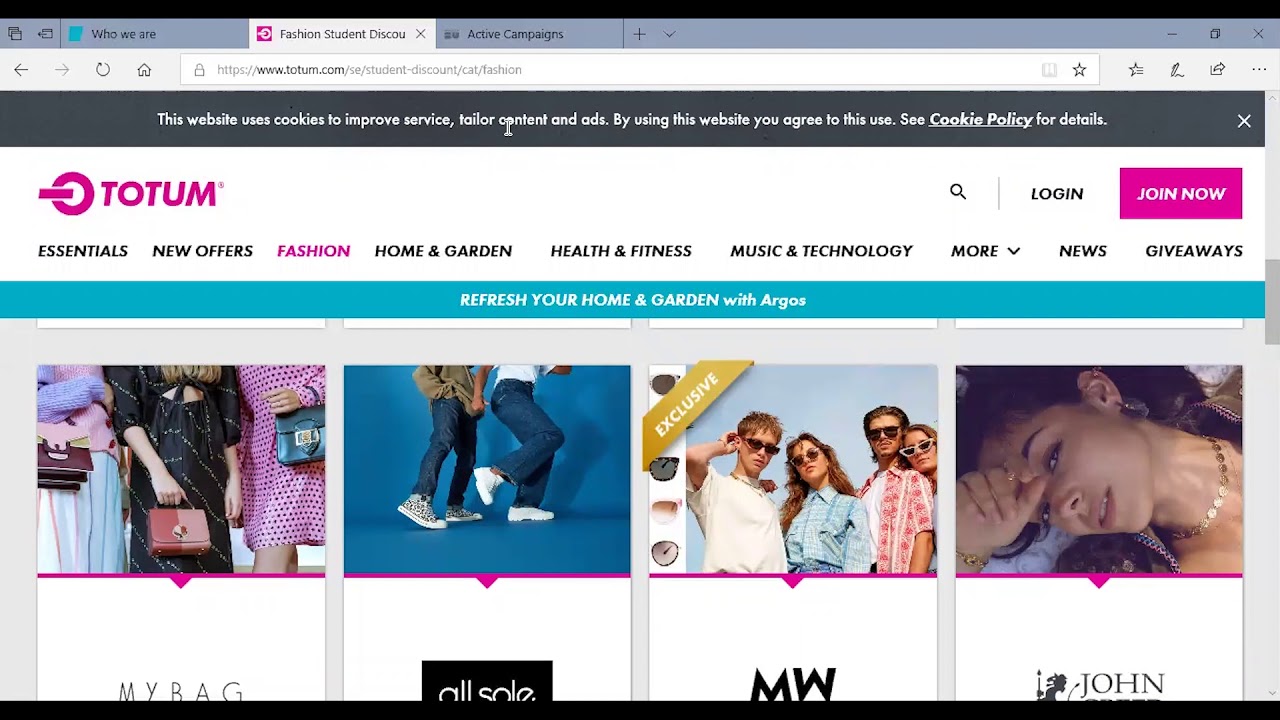Click the MYBAG brand logo
The height and width of the screenshot is (720, 1280).
coord(181,691)
